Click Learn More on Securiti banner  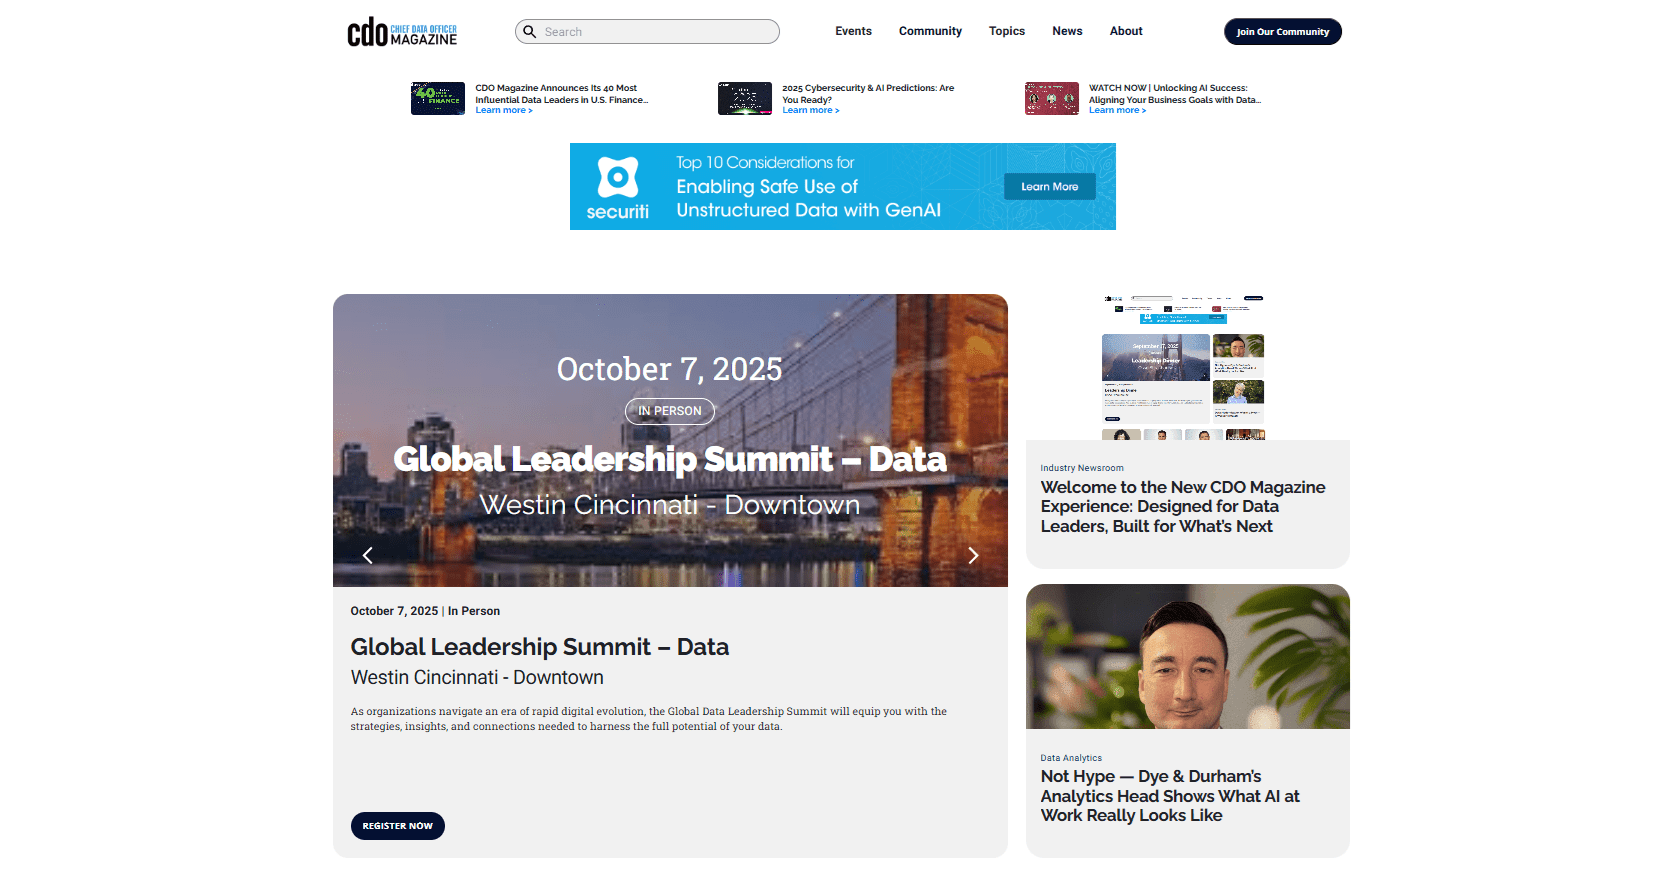(x=1049, y=187)
